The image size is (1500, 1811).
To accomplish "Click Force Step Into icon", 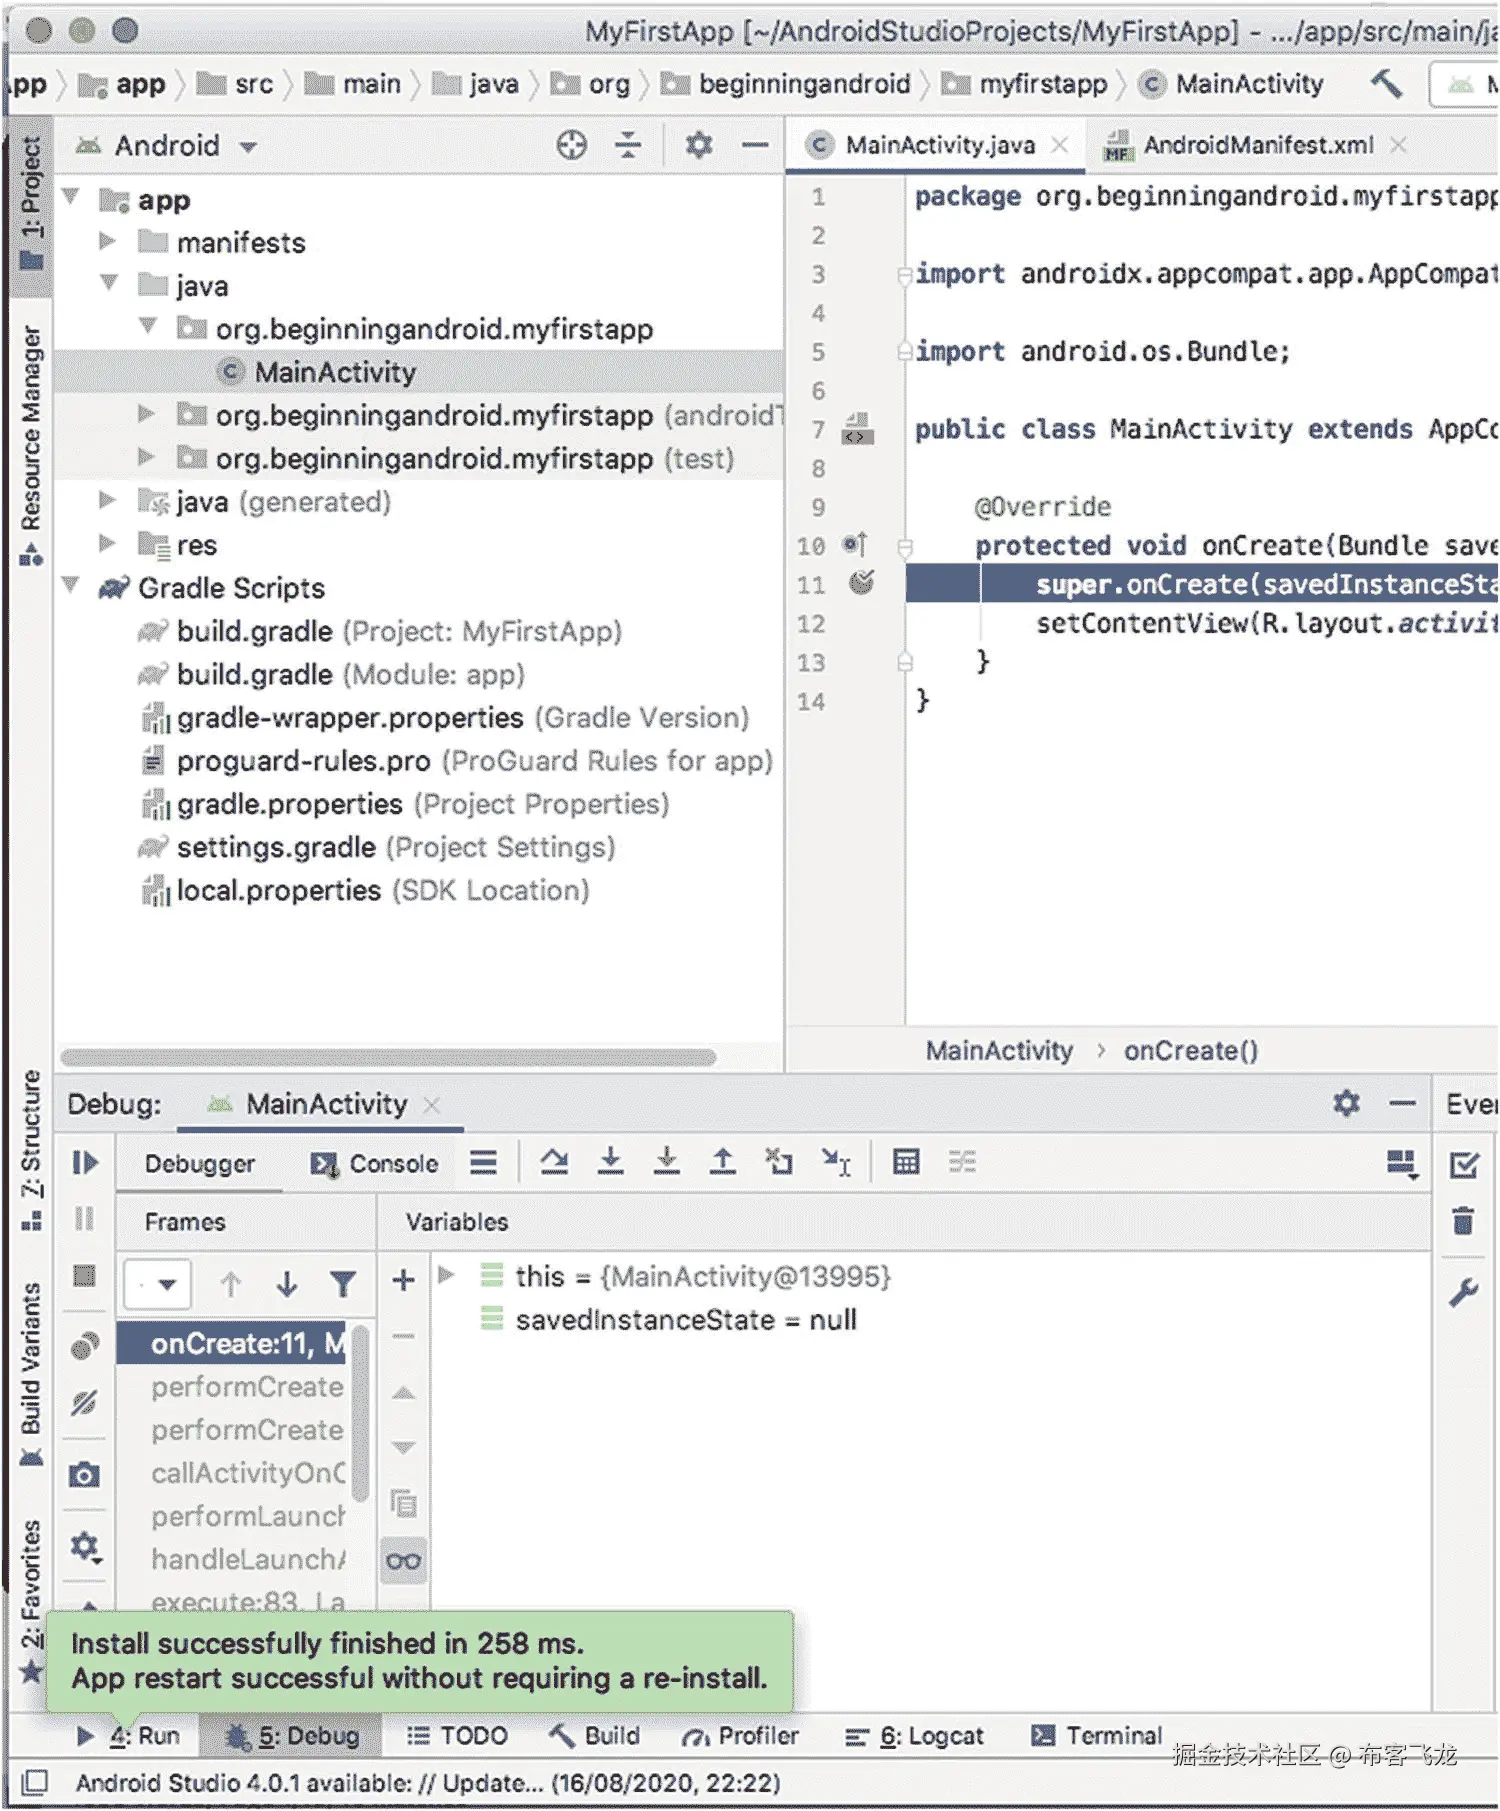I will click(x=666, y=1162).
